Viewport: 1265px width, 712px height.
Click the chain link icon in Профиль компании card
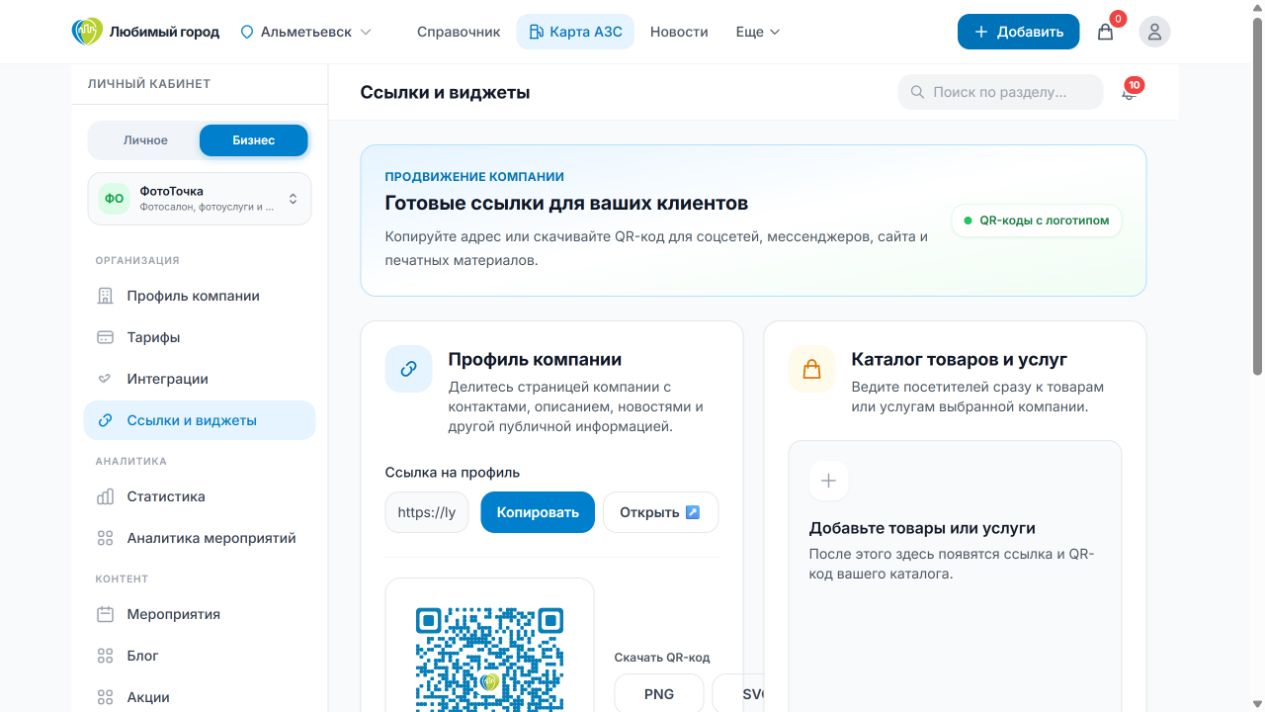[408, 369]
